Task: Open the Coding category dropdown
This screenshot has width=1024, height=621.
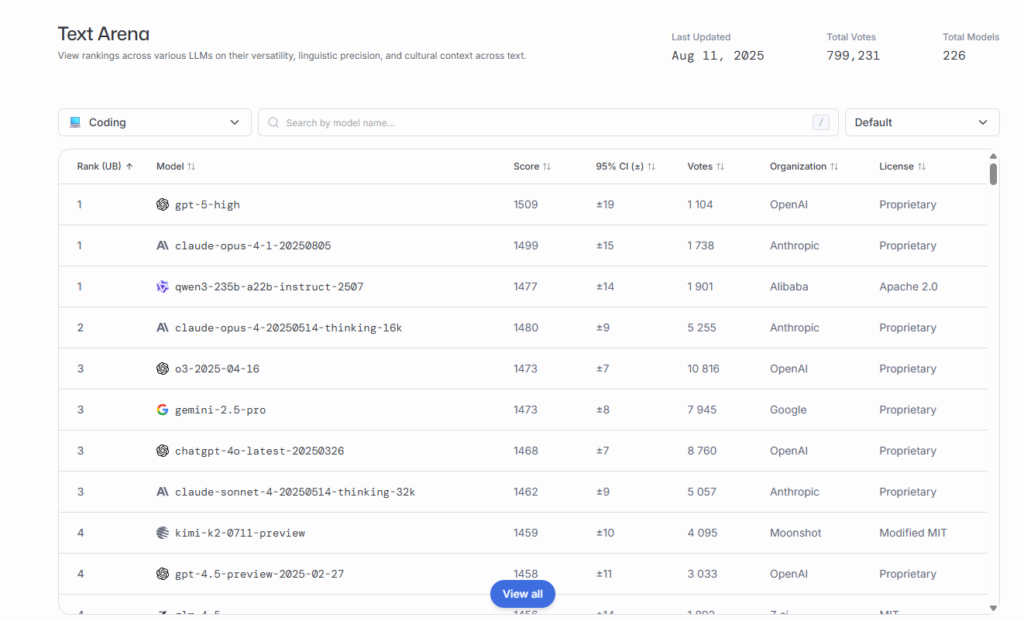Action: pos(155,122)
